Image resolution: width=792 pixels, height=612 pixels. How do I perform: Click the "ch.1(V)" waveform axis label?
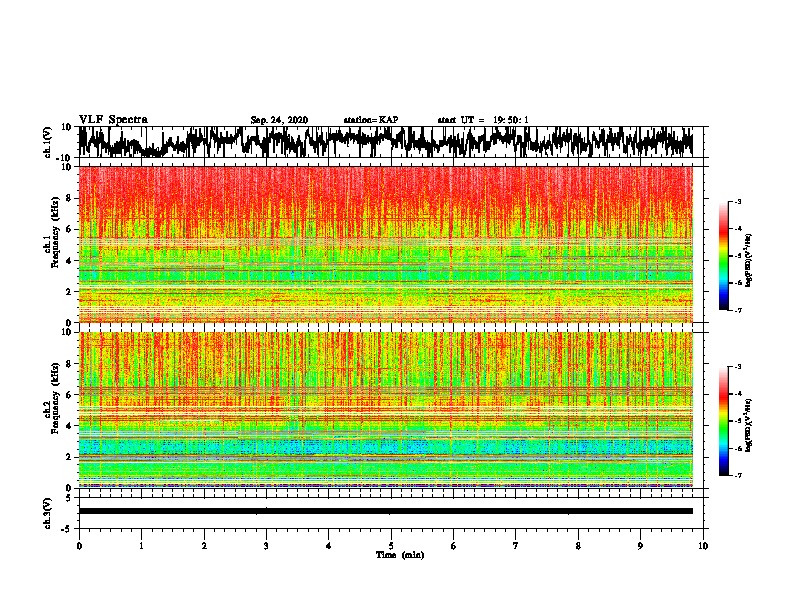pos(48,143)
